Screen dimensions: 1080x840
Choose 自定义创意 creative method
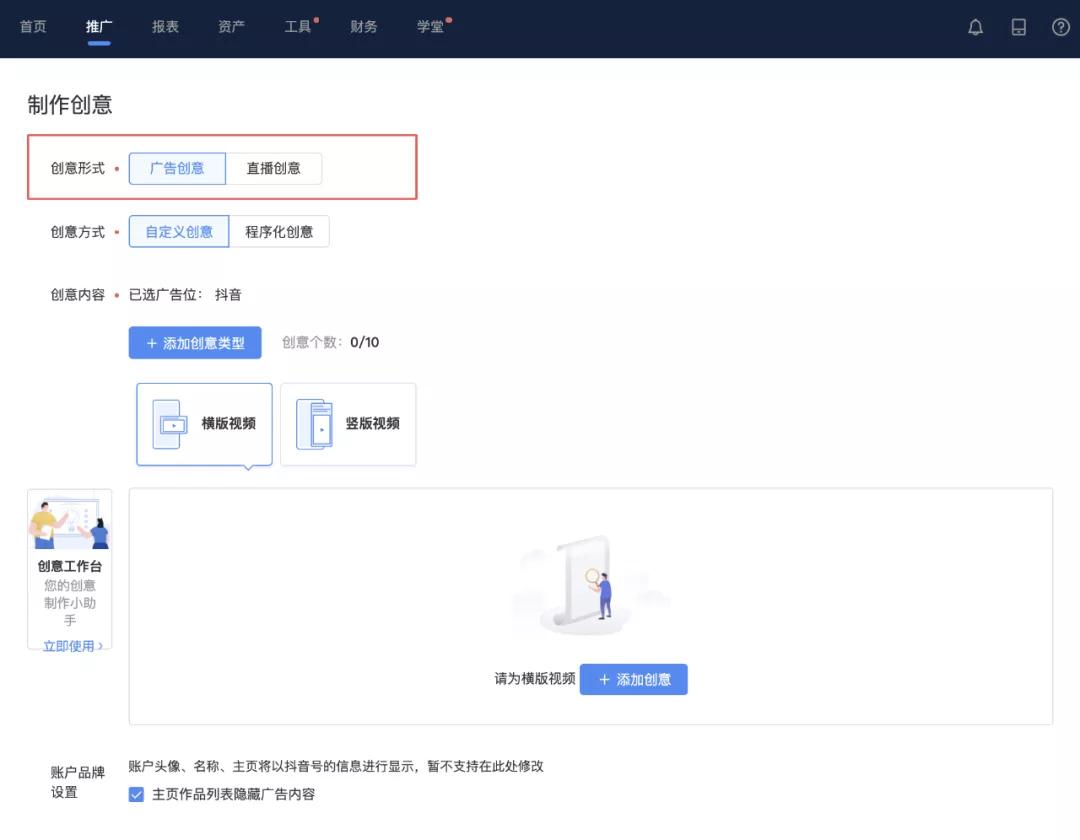[179, 232]
